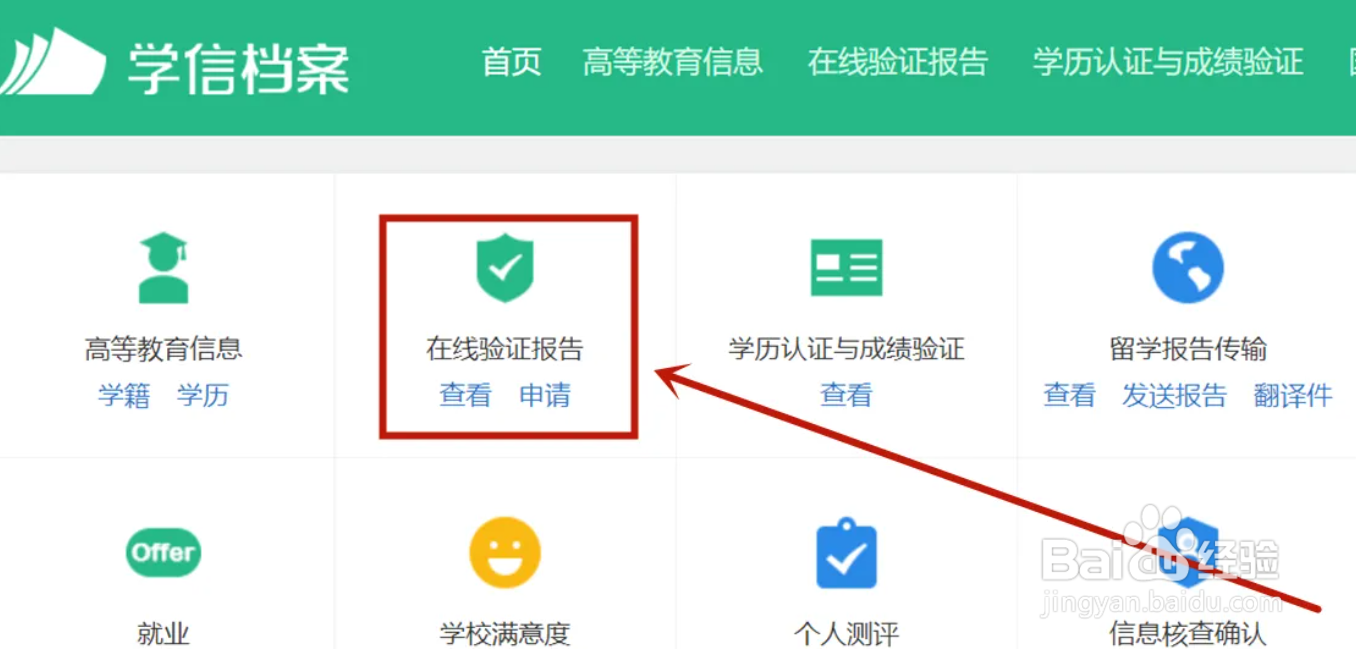Click 申请 under 在线验证报告

(545, 395)
